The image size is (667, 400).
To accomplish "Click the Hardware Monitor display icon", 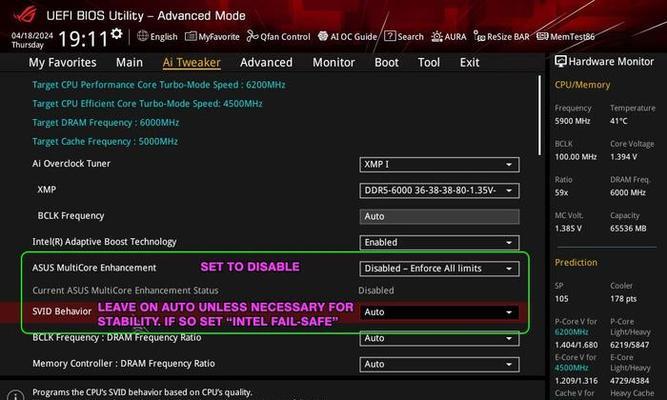I will [x=561, y=62].
